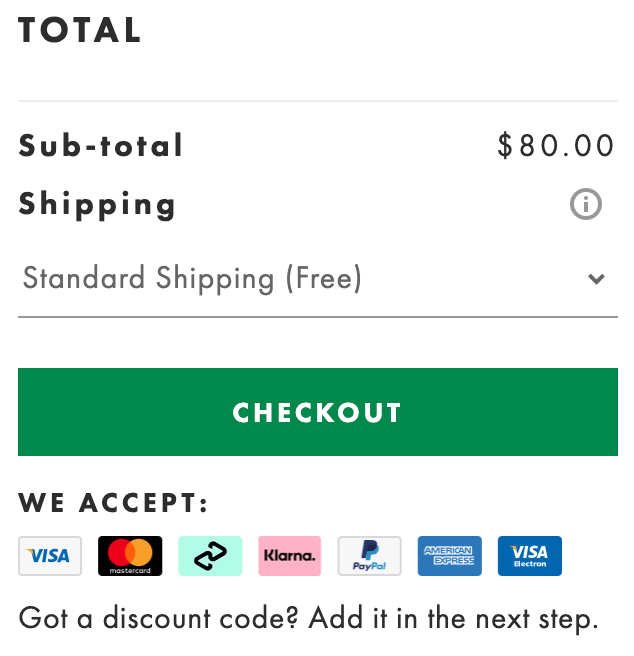Click the Afterpay mint-green logo
This screenshot has width=634, height=656.
tap(210, 556)
